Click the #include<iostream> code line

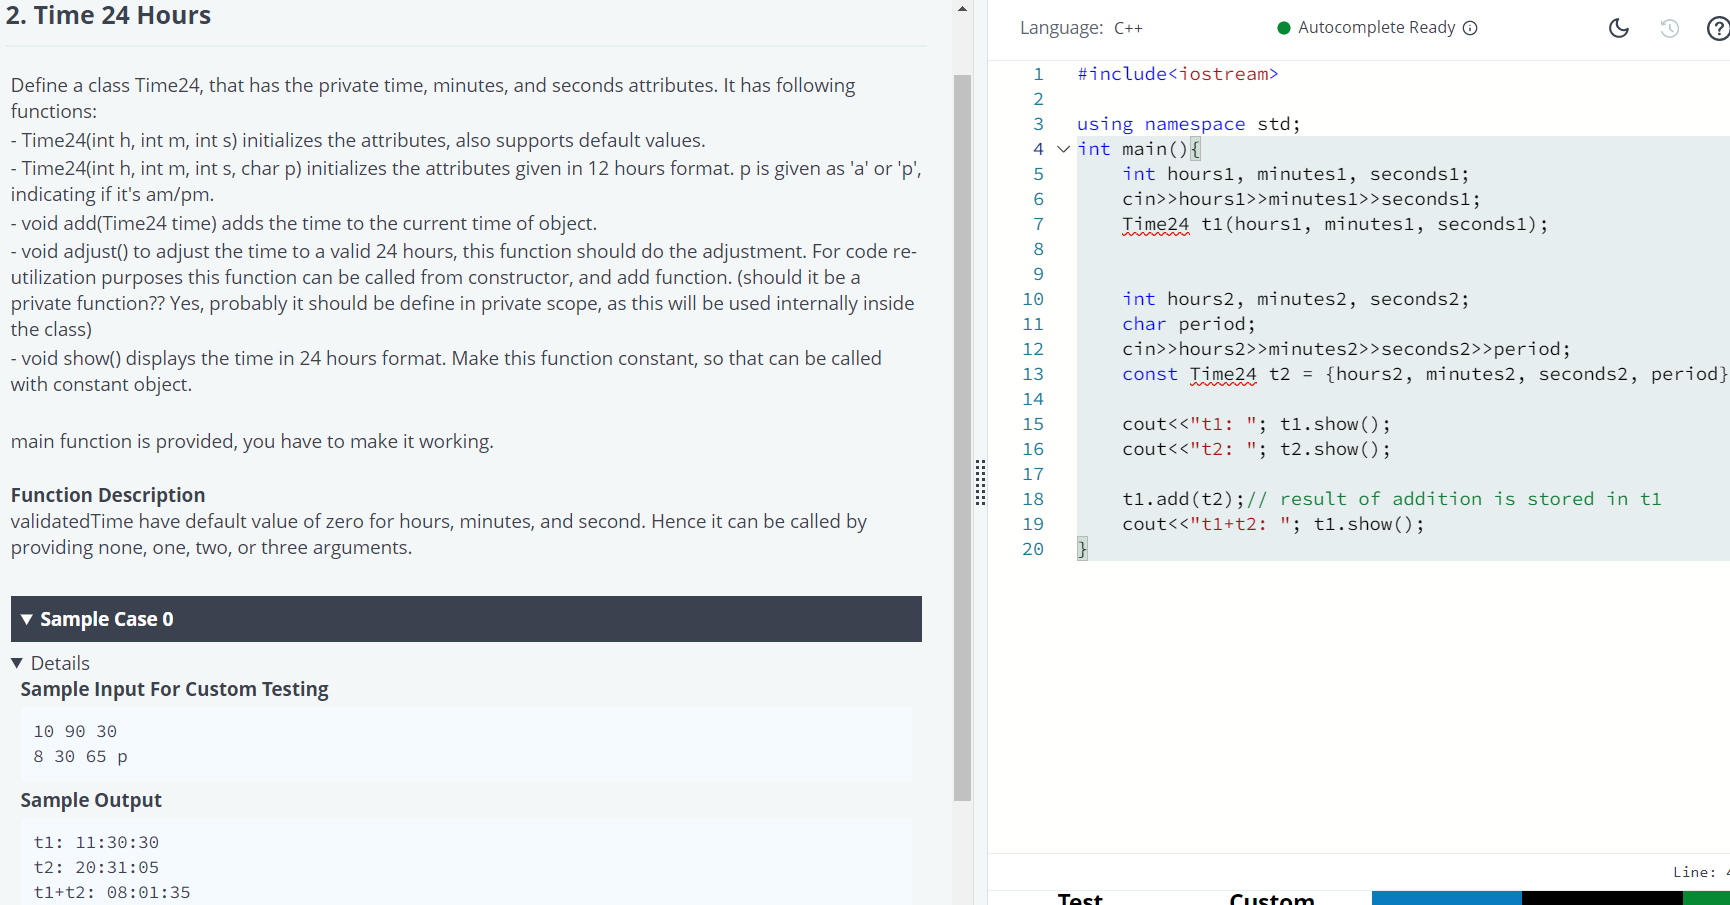point(1177,74)
